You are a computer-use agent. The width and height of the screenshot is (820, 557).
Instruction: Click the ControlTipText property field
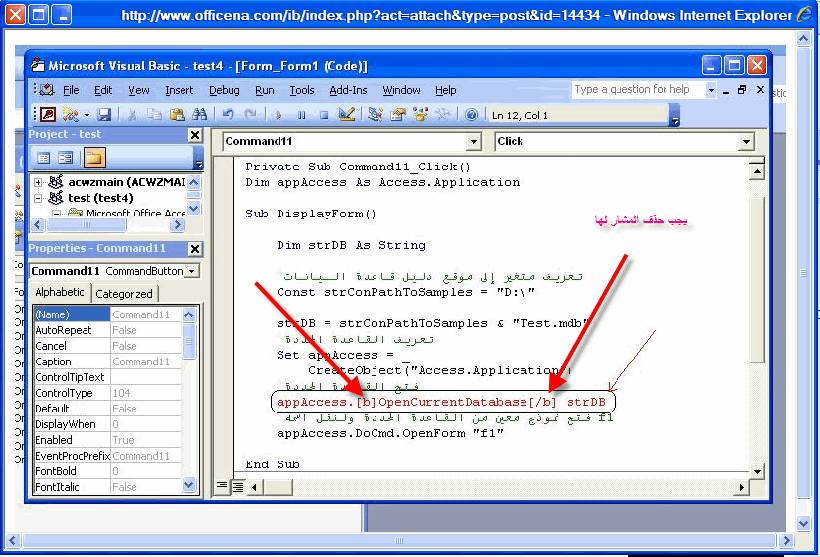coord(145,377)
